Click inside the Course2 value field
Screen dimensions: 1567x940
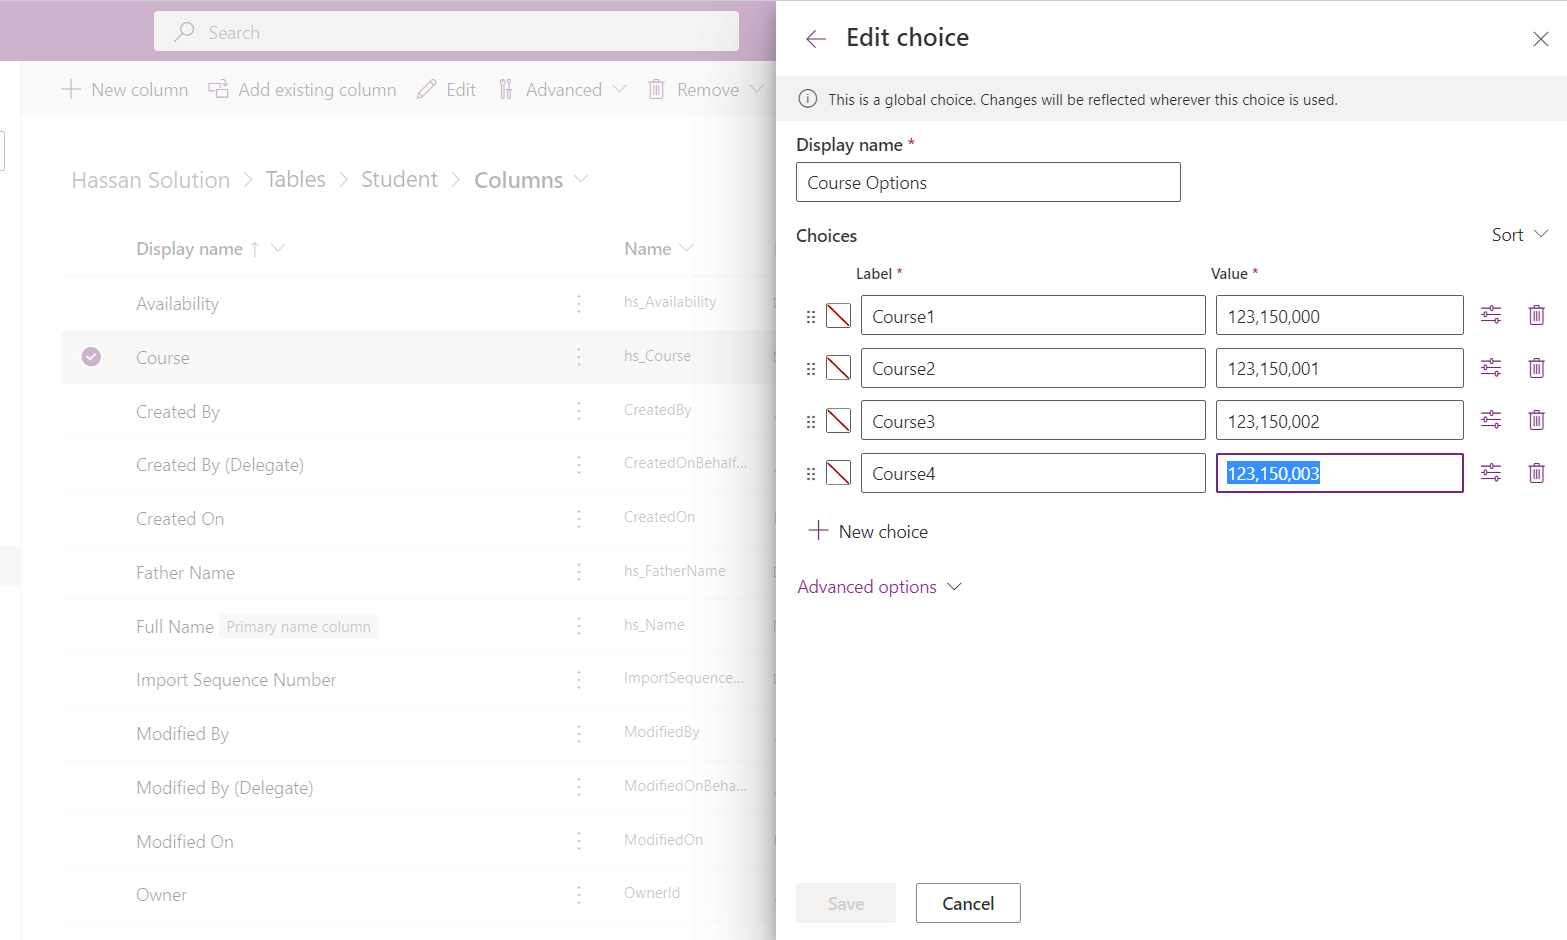click(x=1339, y=368)
